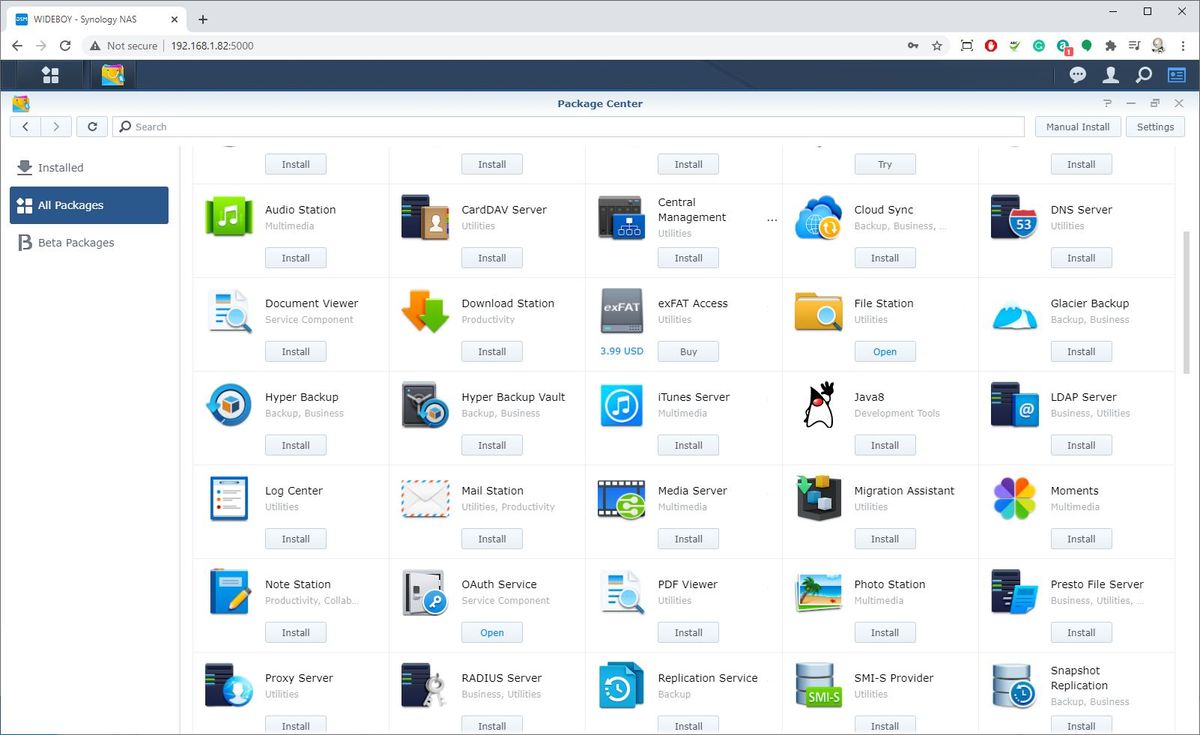1200x735 pixels.
Task: Click the Chrome extensions puzzle icon
Action: point(1110,46)
